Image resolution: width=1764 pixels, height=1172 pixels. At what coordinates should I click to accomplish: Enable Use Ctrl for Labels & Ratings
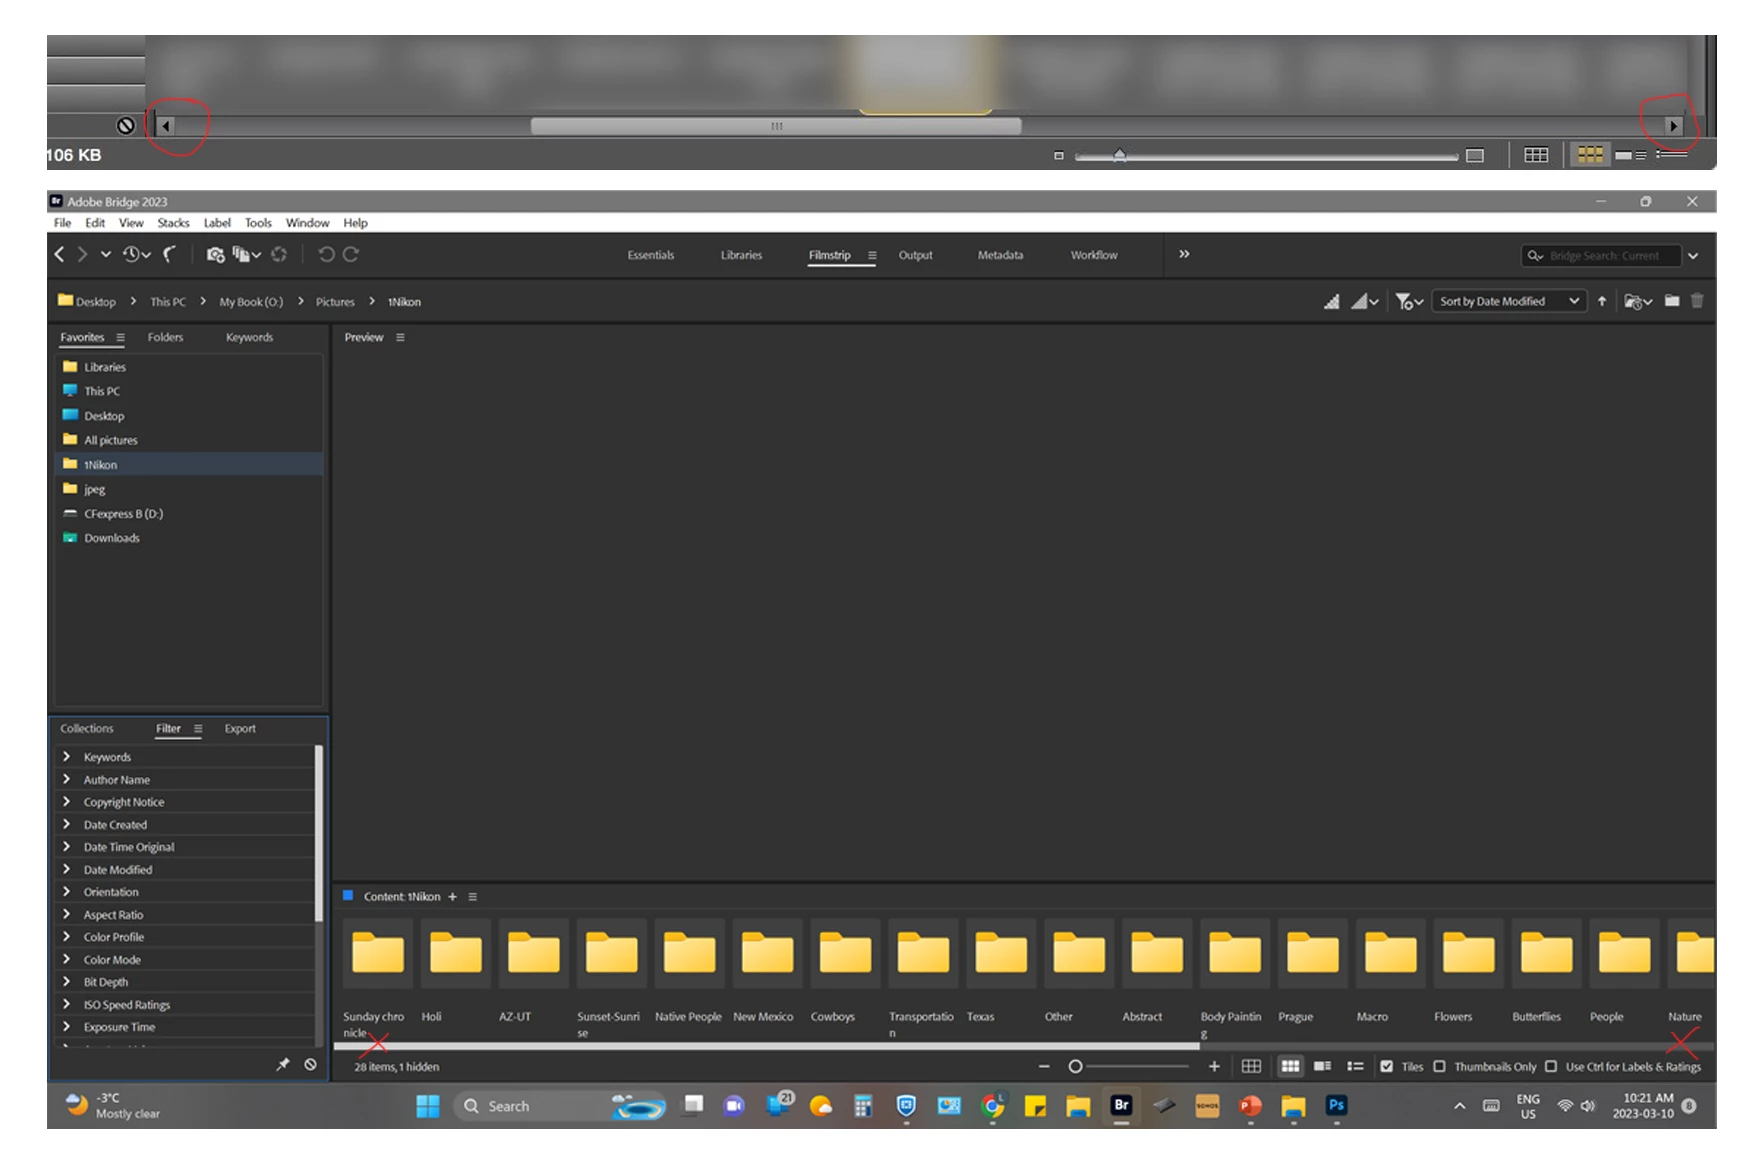tap(1551, 1067)
